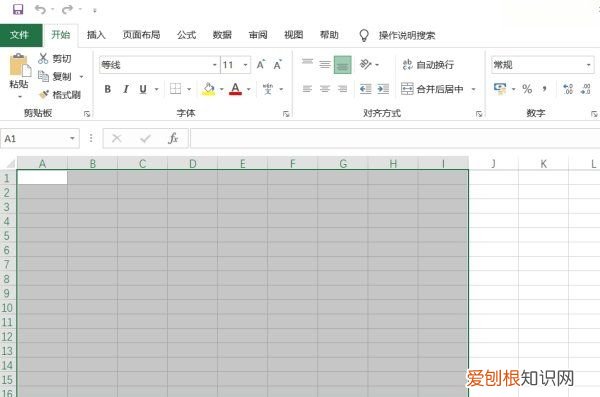Expand the Underline style dropdown arrow

(157, 90)
